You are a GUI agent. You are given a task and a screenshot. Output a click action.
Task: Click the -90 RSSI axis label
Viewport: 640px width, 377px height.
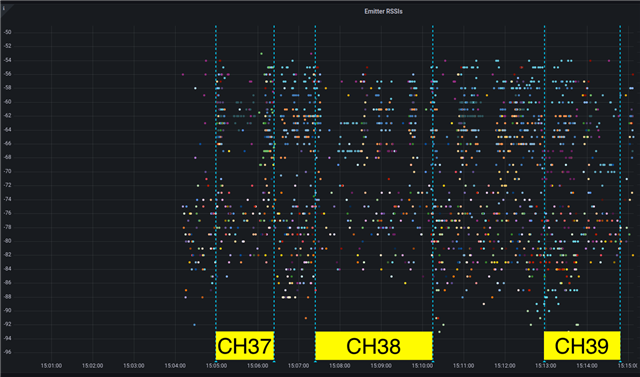[7, 310]
